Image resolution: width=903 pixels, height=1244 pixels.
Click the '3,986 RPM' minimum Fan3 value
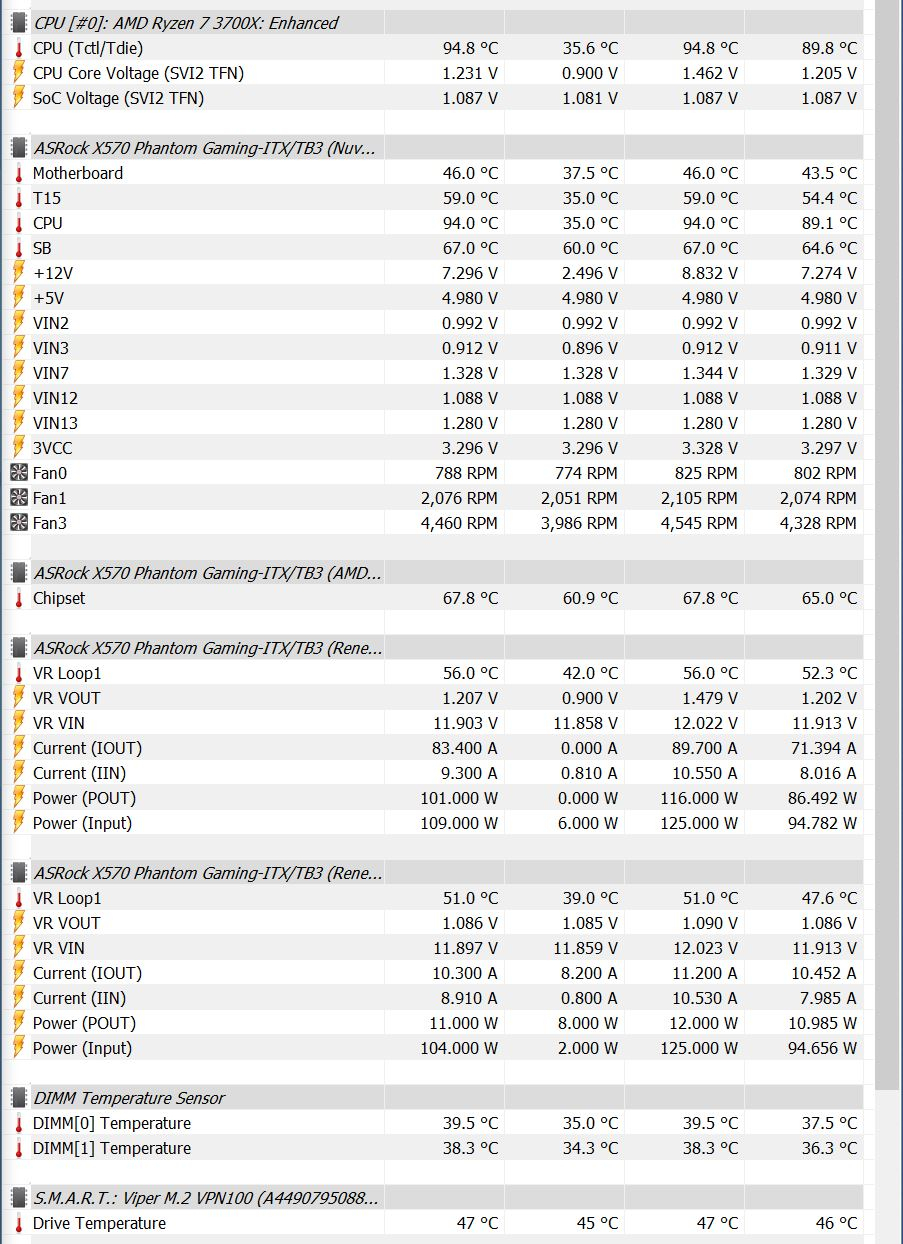click(579, 522)
